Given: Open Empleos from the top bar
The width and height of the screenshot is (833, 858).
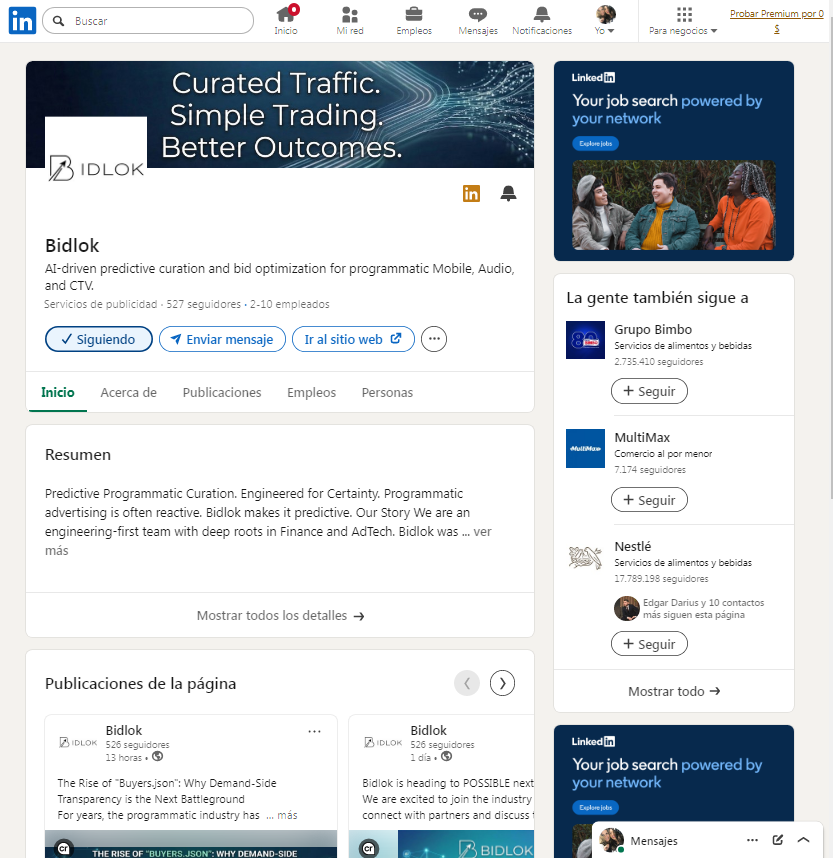Looking at the screenshot, I should pos(414,21).
